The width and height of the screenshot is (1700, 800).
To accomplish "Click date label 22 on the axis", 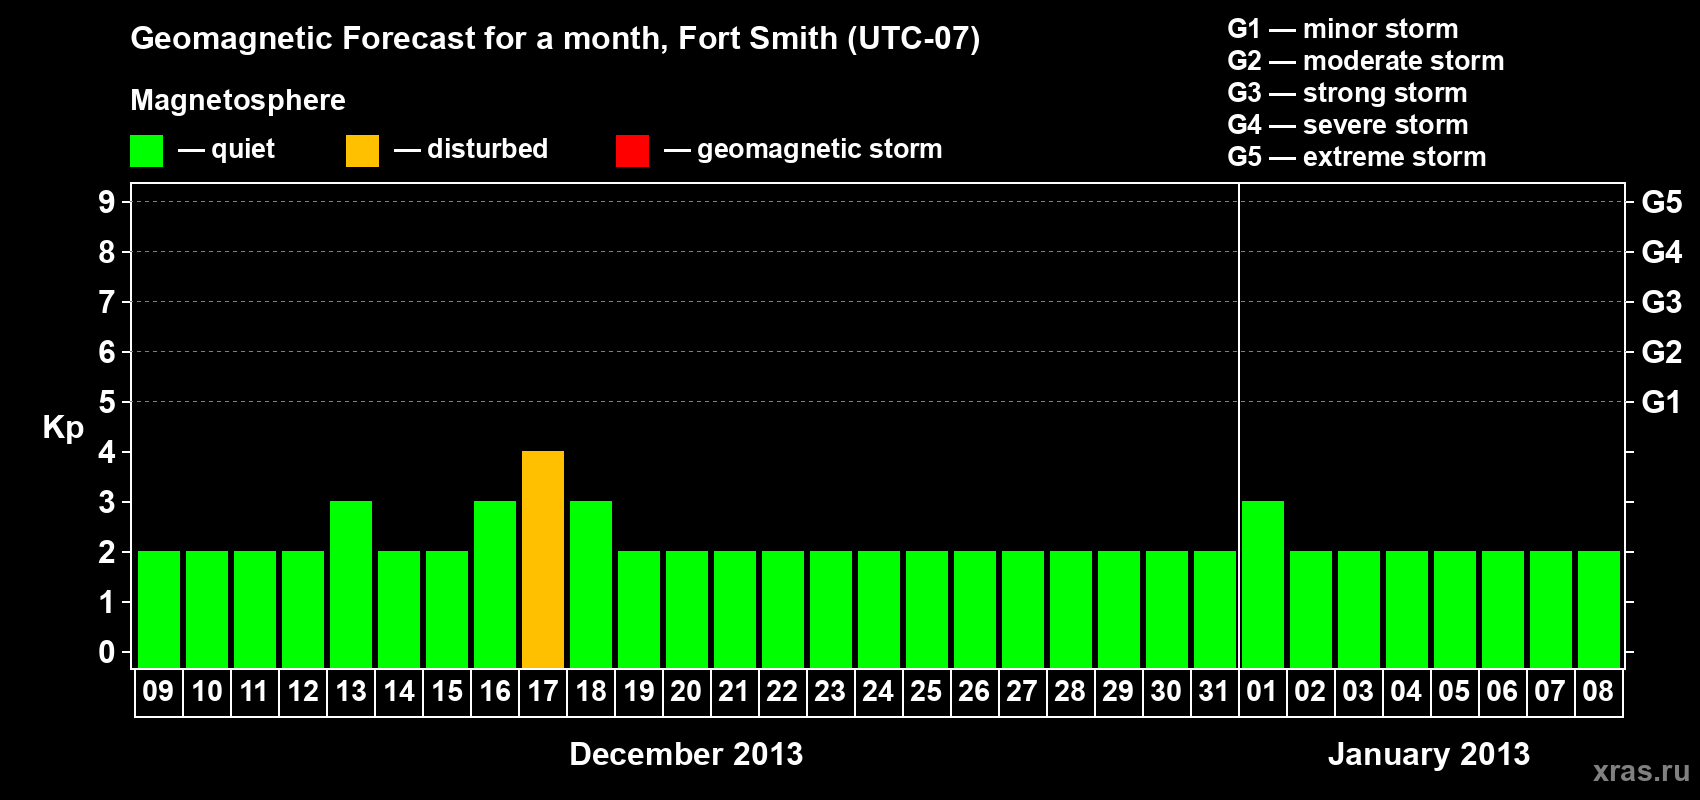I will (x=782, y=691).
